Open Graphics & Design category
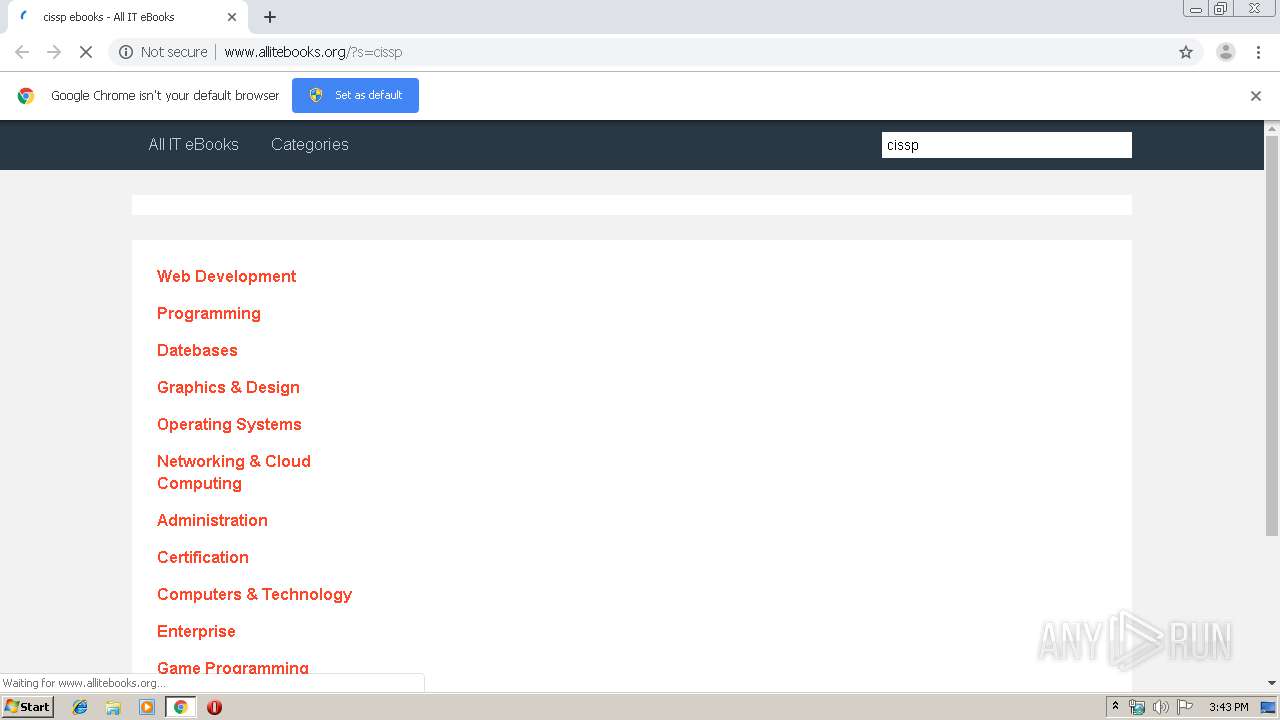 pos(228,387)
